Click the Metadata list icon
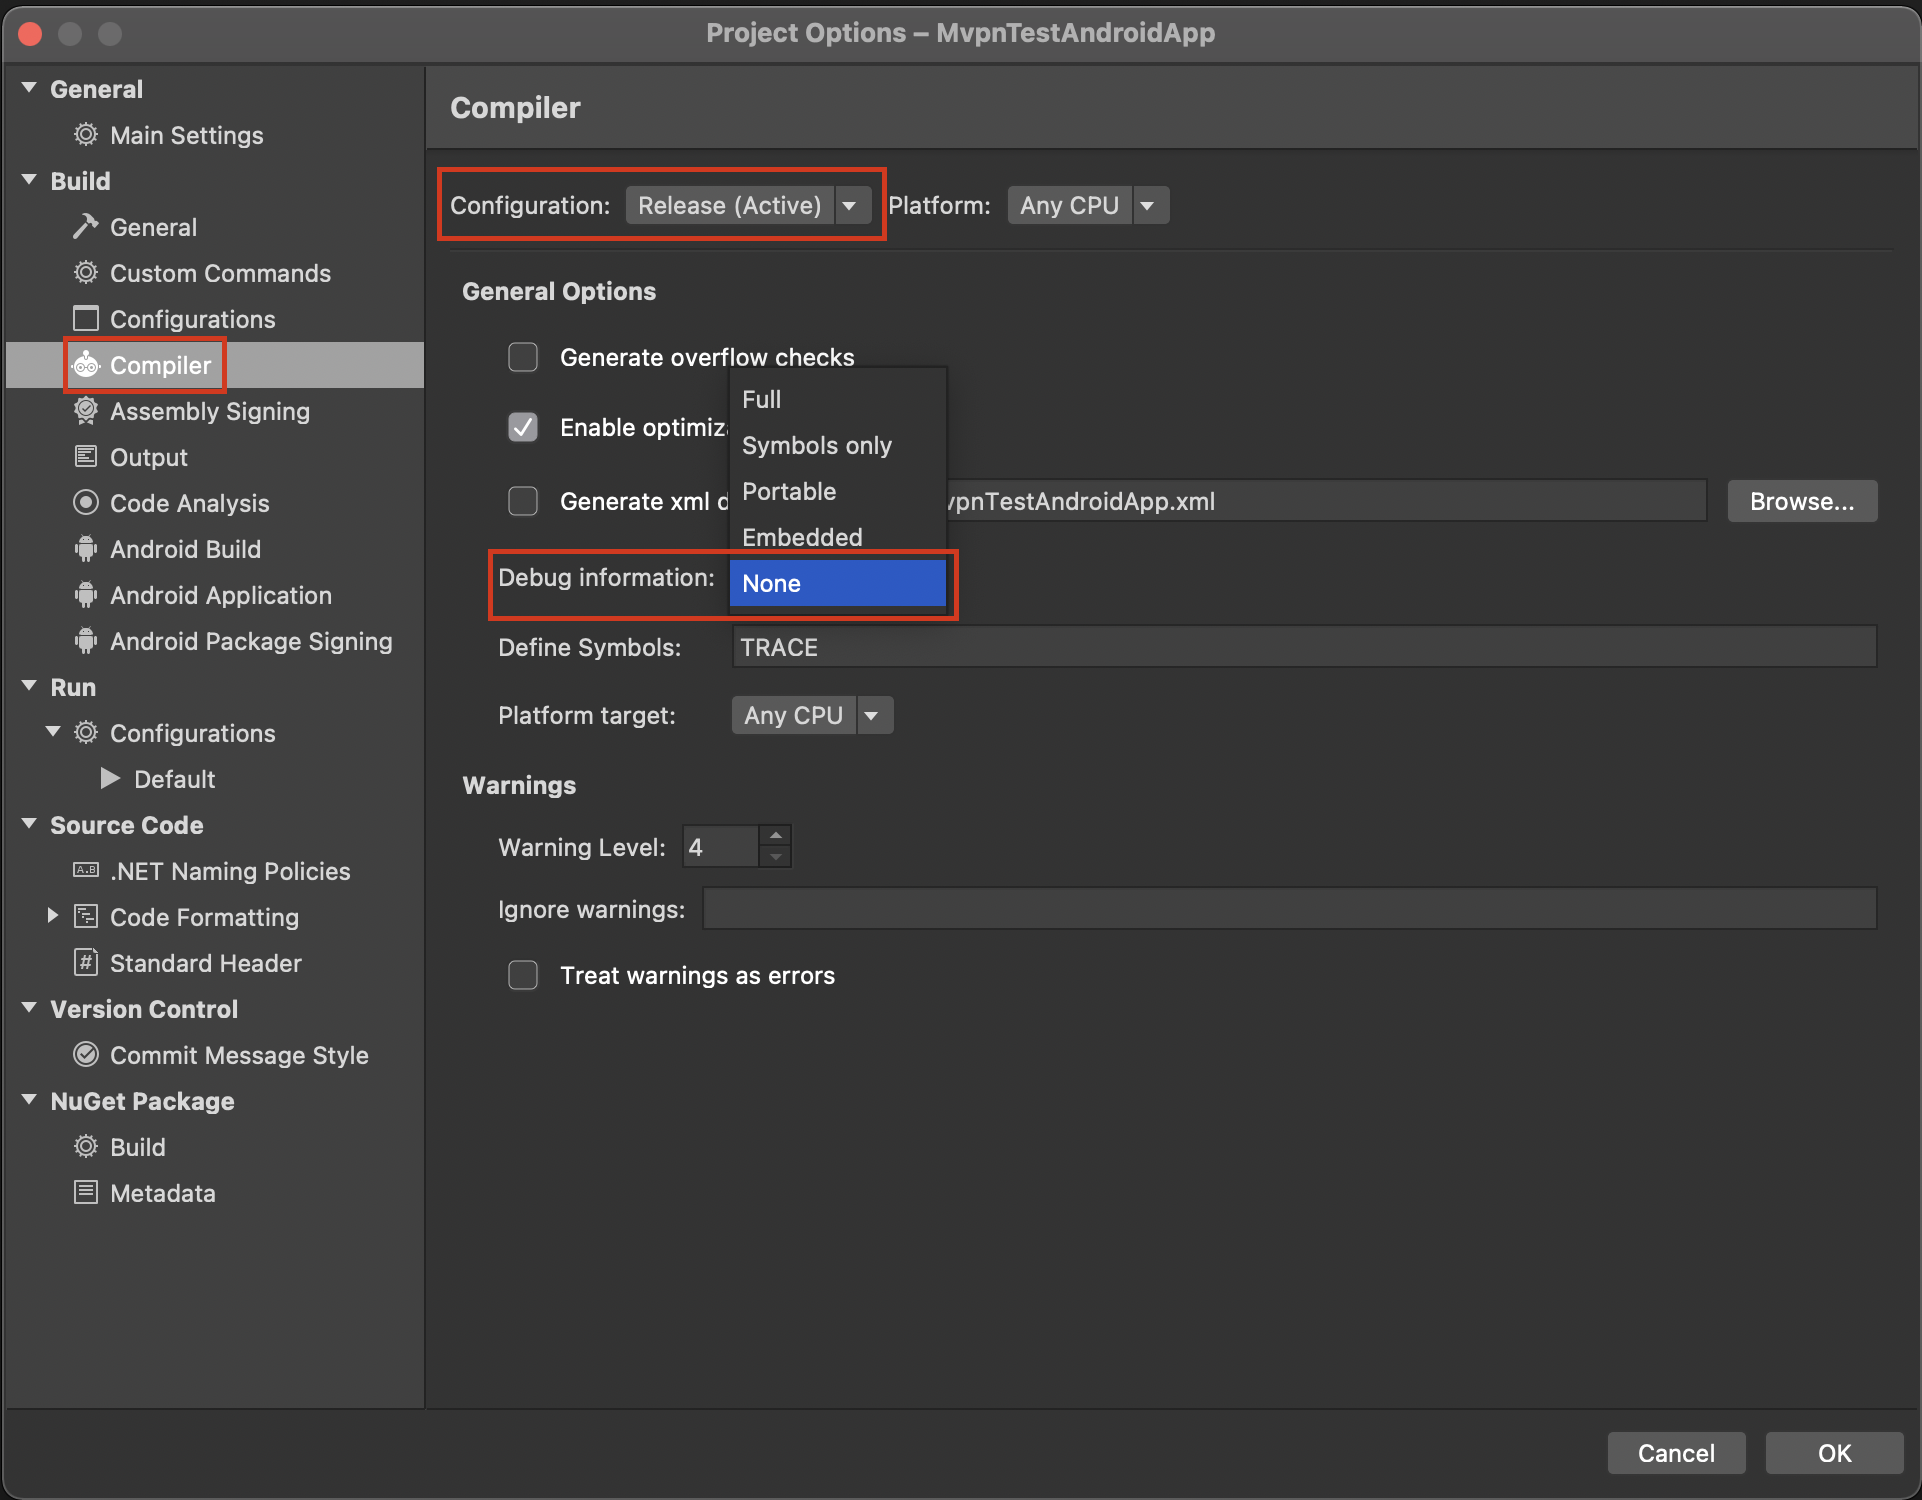 [x=86, y=1192]
